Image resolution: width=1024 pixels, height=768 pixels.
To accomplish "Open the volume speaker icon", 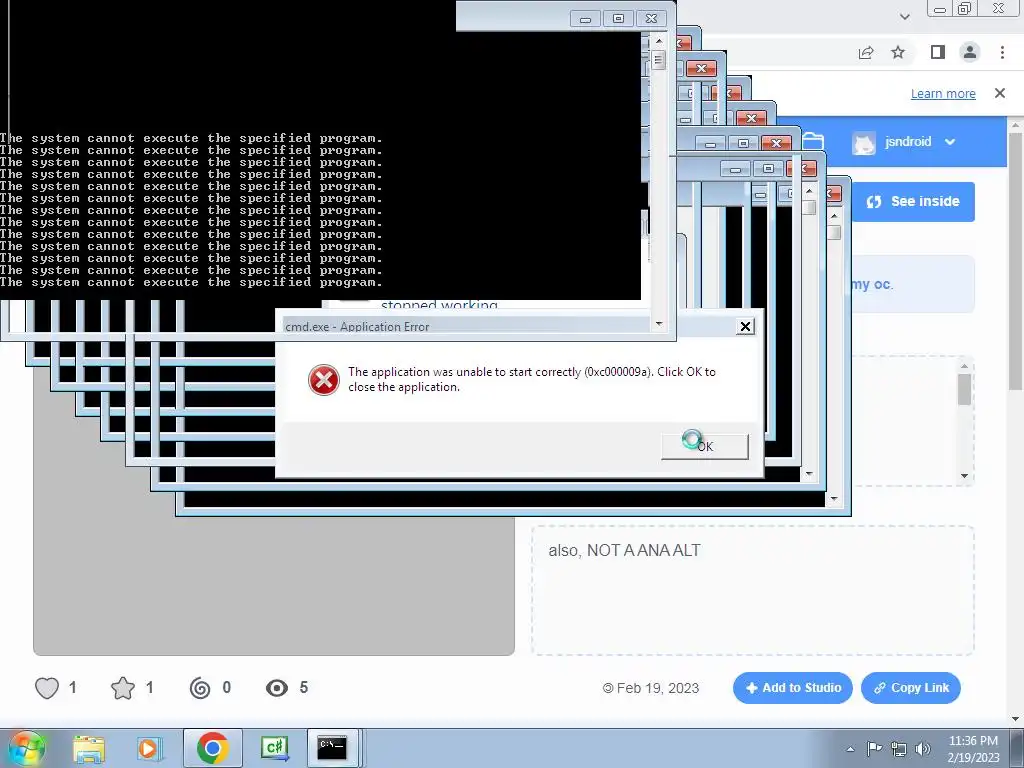I will [922, 749].
